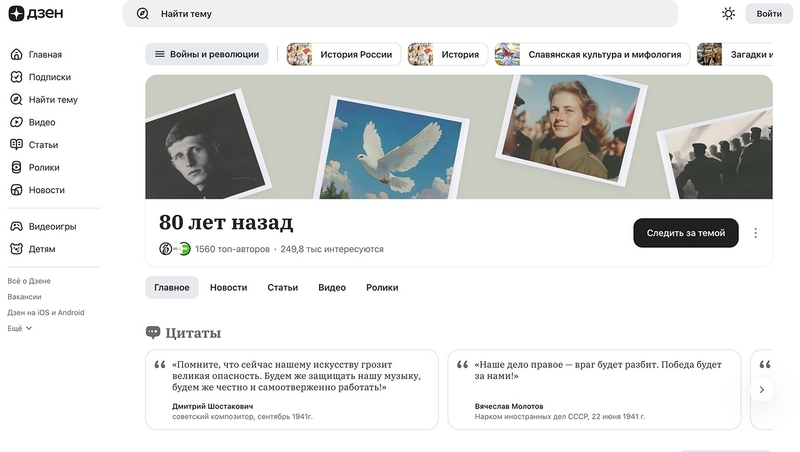Toggle the light/dark theme sun icon

pyautogui.click(x=728, y=14)
